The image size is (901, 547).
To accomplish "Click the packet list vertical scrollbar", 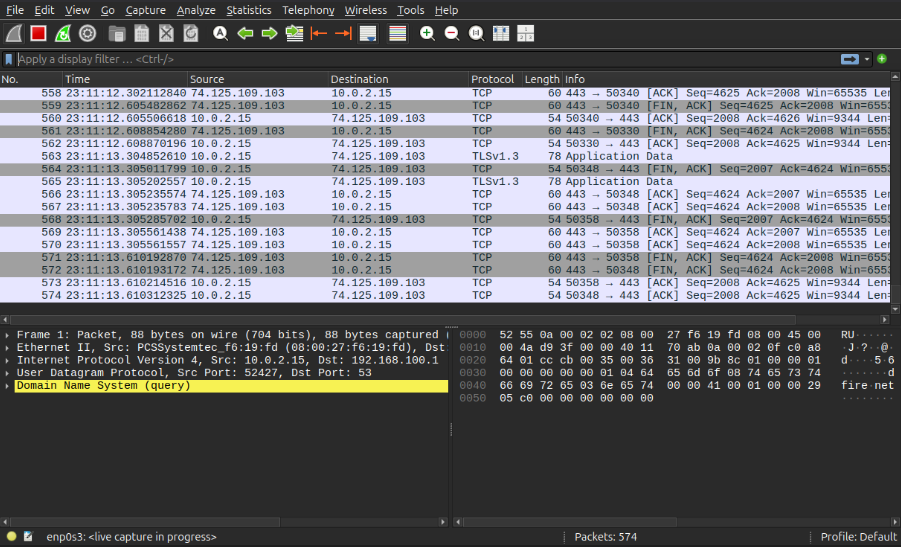I will tap(895, 192).
